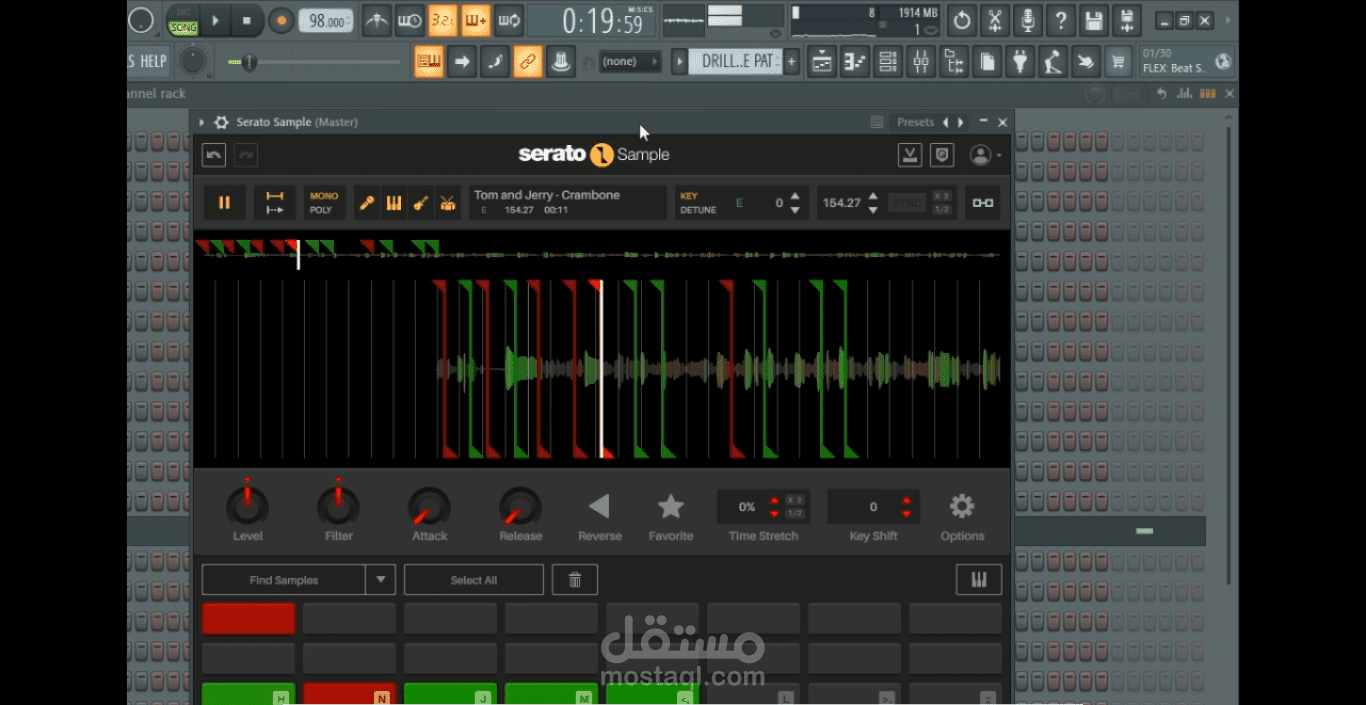Click the tempo field showing 98.000

click(x=326, y=21)
